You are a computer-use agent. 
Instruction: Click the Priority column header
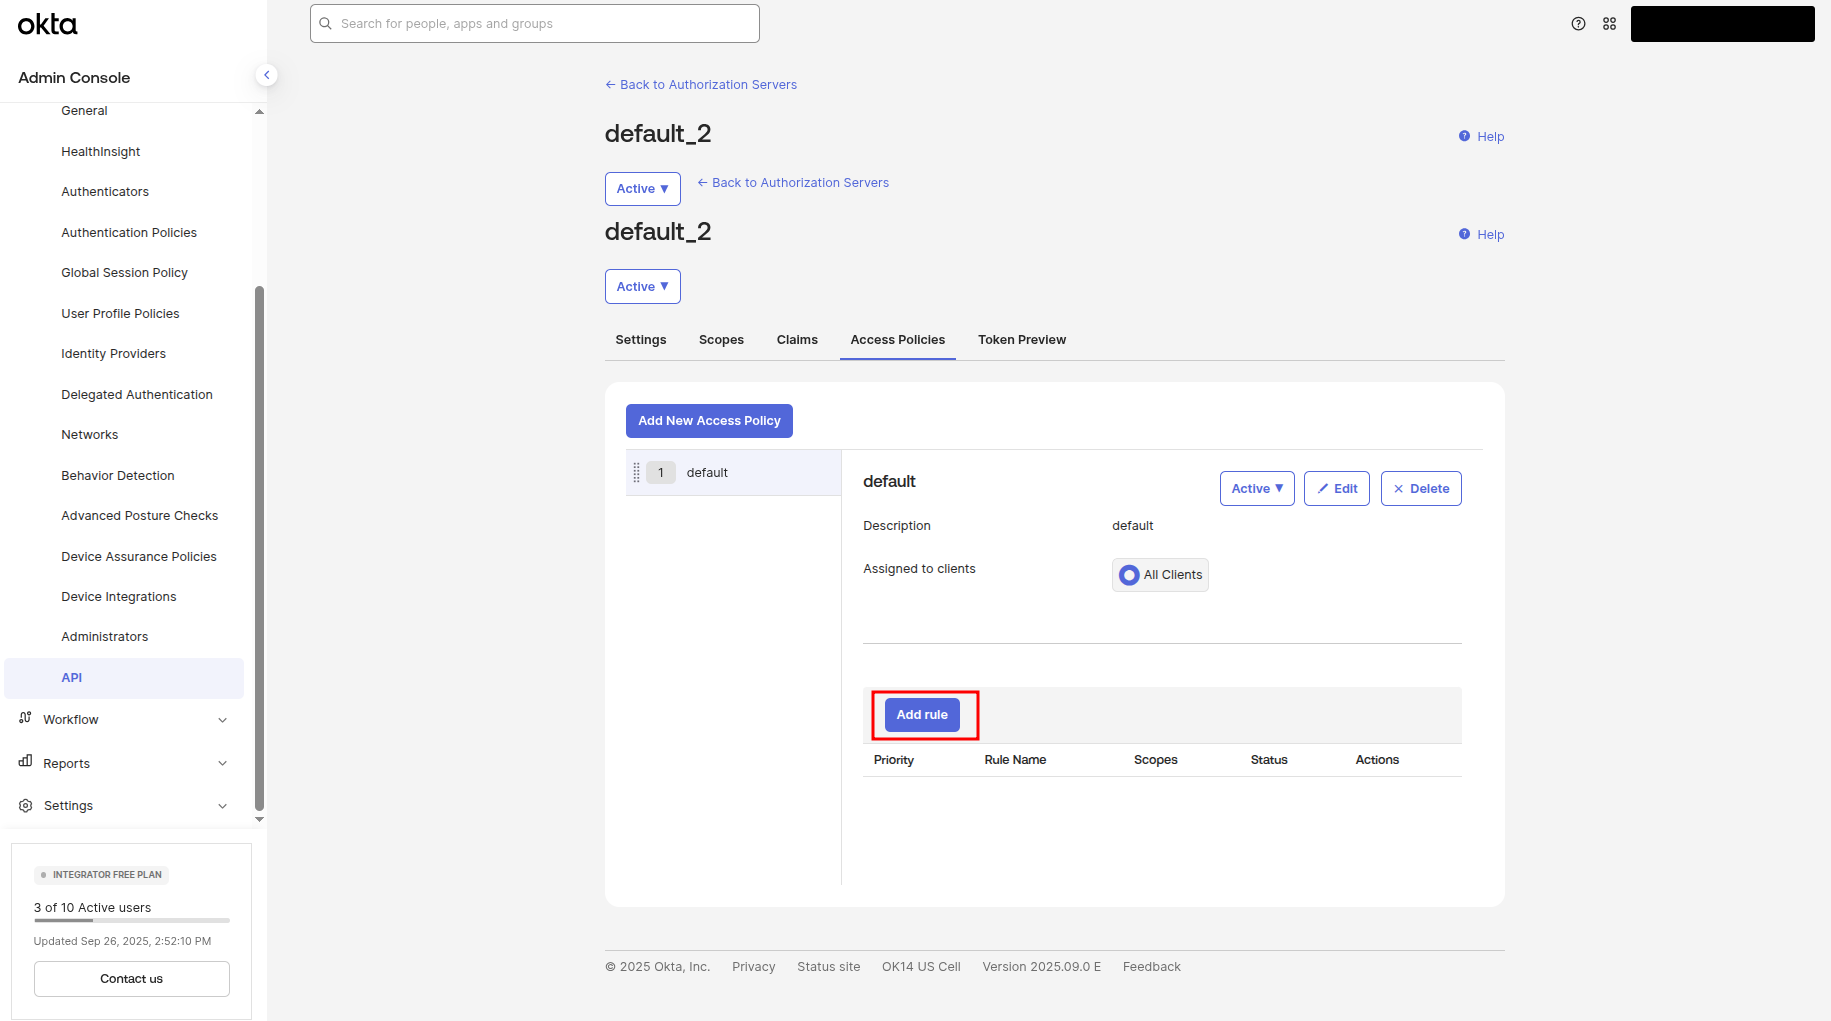click(894, 760)
